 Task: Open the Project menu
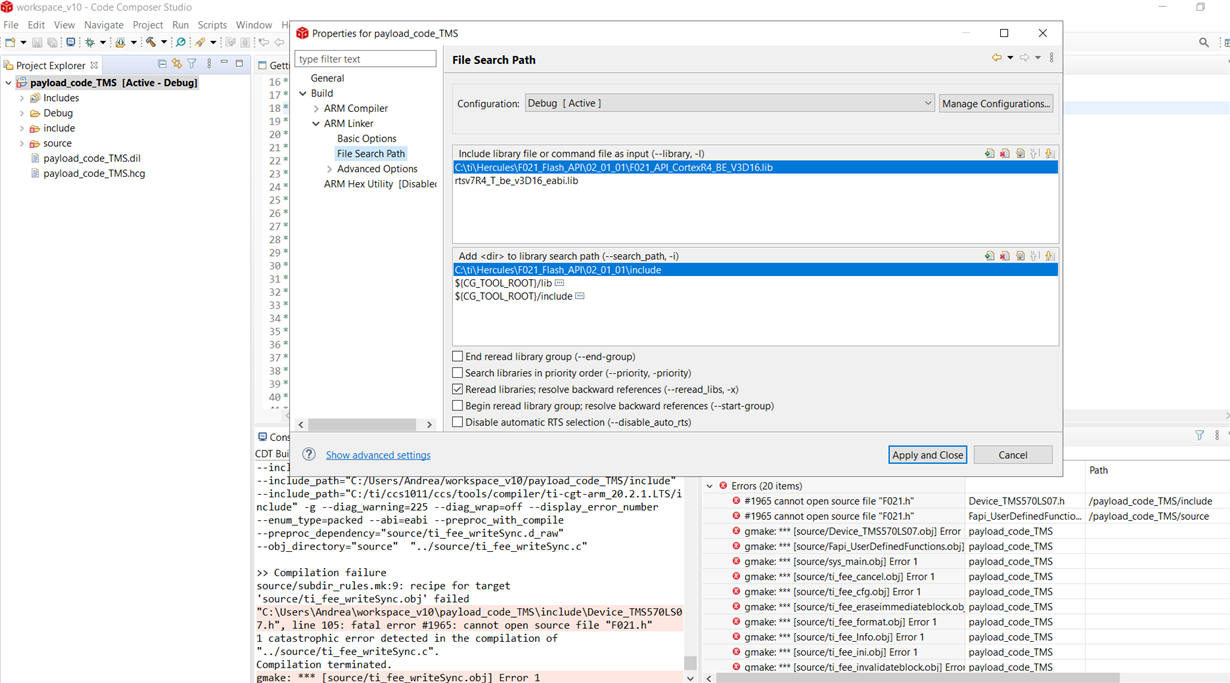pos(148,25)
